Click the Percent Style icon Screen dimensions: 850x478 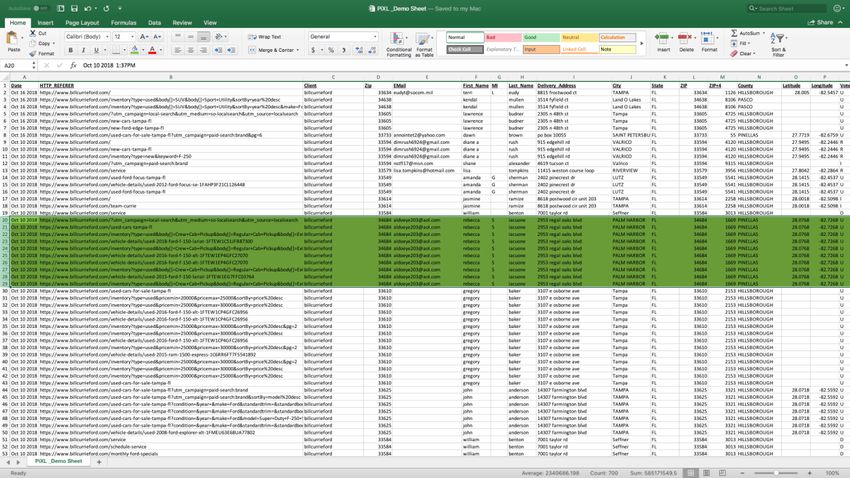click(x=331, y=50)
